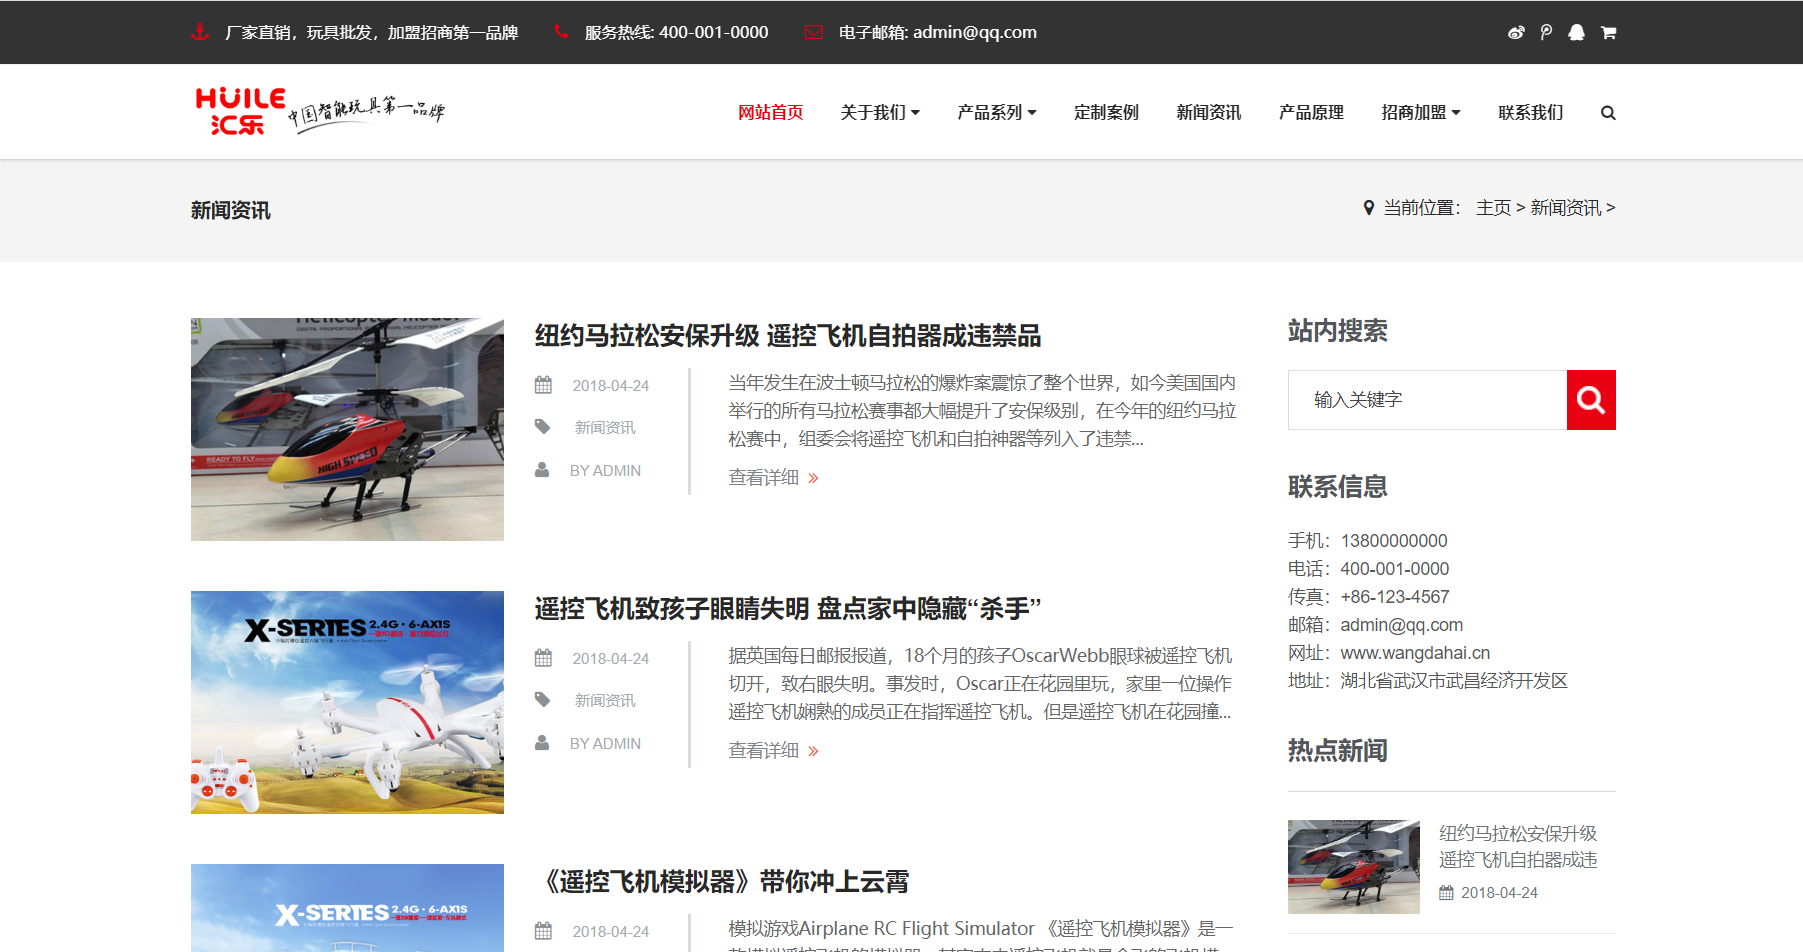Screen dimensions: 1803x952
Task: Click the red search button in sidebar
Action: point(1591,400)
